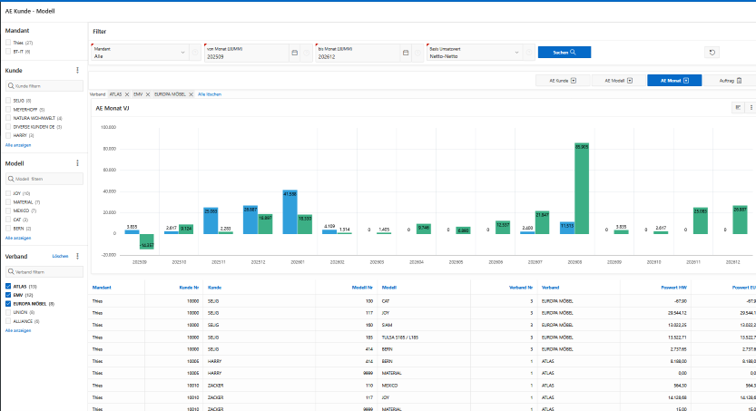Image resolution: width=756 pixels, height=411 pixels.
Task: Click the Suchen search button
Action: (x=564, y=52)
